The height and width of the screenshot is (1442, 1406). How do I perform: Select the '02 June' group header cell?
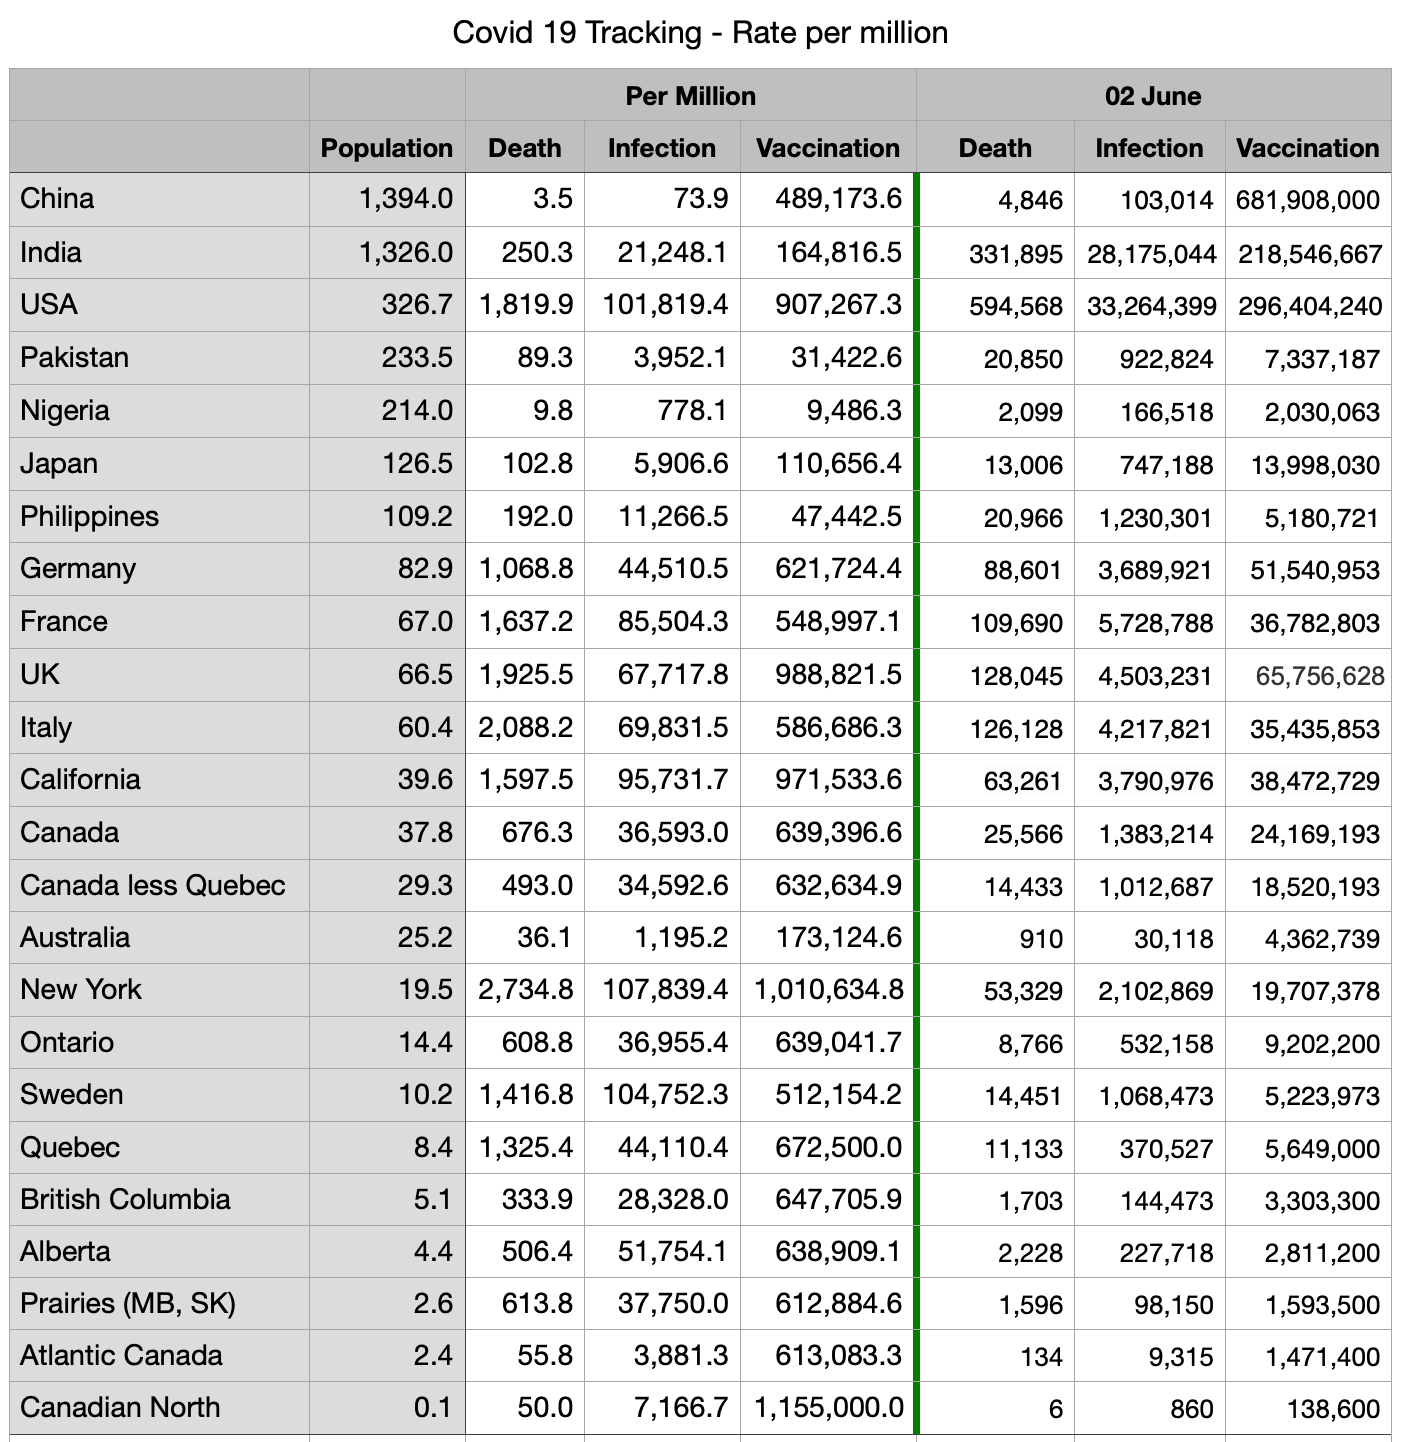pos(1153,96)
